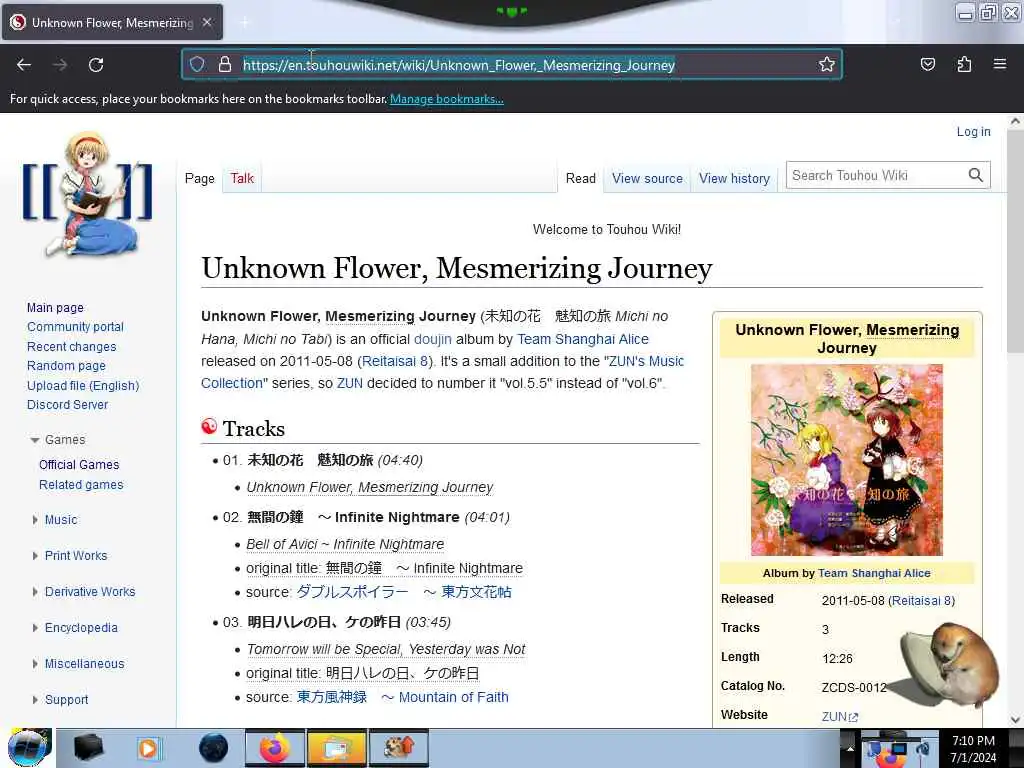Viewport: 1024px width, 768px height.
Task: Expand the Music sidebar section
Action: 35,520
